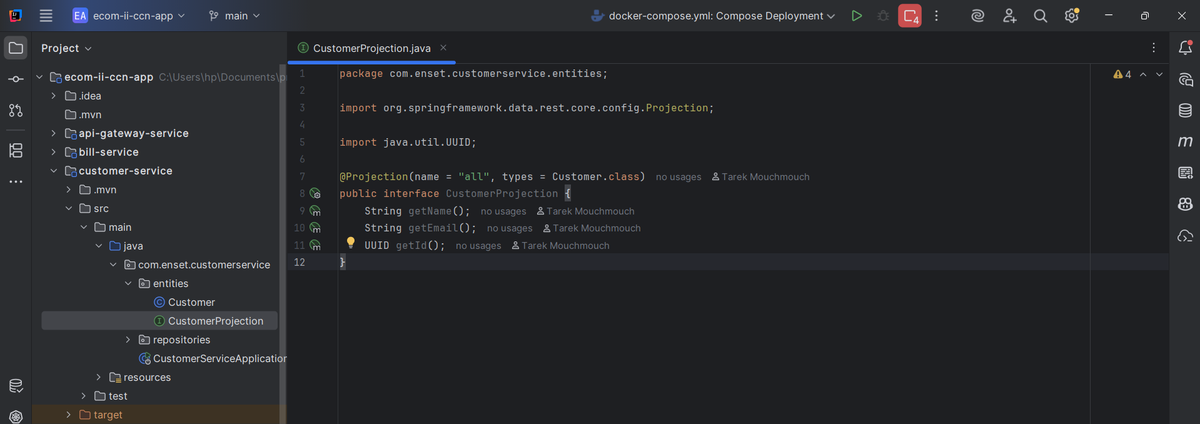Viewport: 1200px width, 424px height.
Task: Click the gutter icon beside getName line
Action: [x=315, y=211]
